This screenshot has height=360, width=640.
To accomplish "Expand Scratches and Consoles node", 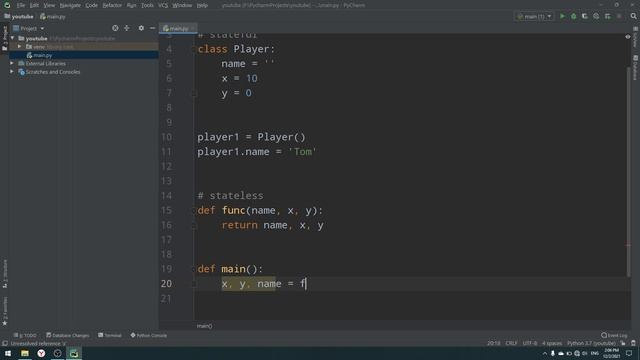I will point(12,72).
